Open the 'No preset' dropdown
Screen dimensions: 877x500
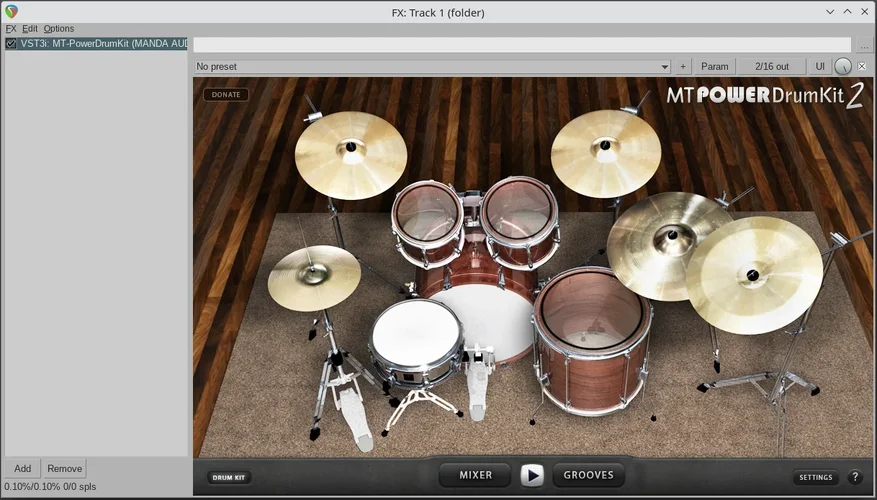(x=432, y=66)
